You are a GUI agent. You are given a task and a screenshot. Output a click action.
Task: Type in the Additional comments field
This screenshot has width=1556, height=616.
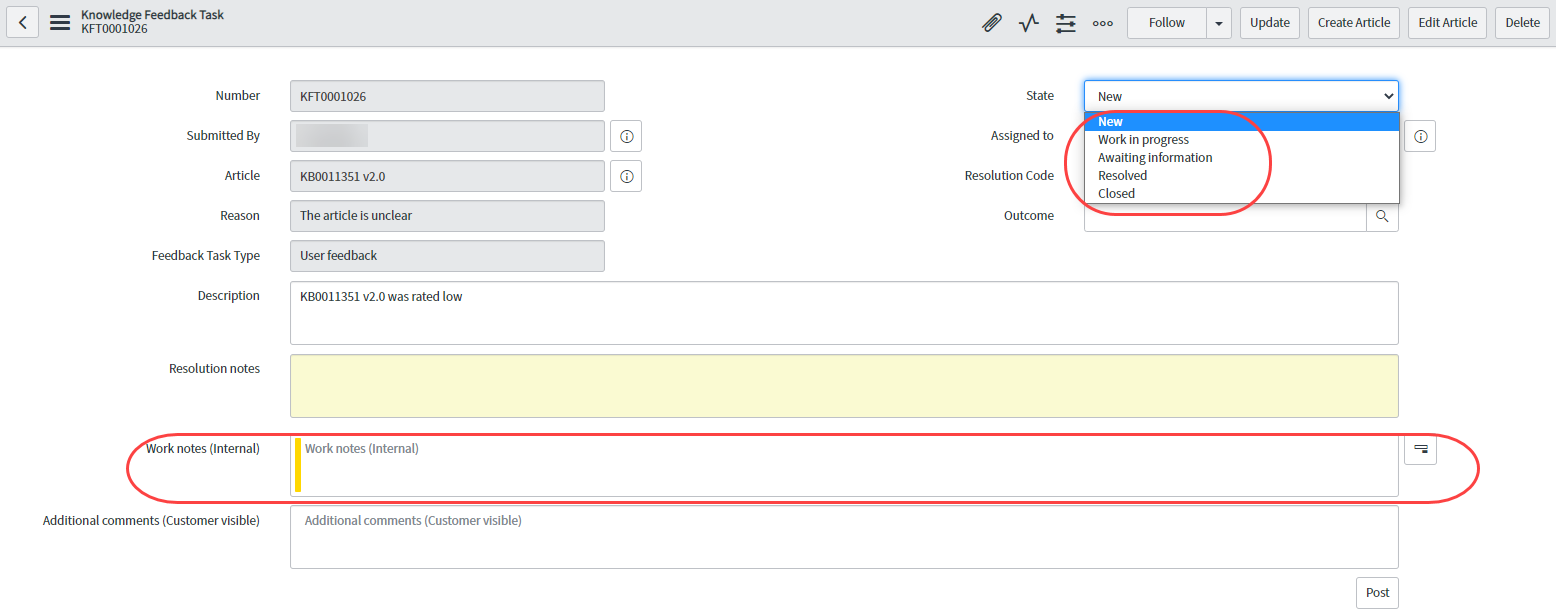tap(843, 537)
